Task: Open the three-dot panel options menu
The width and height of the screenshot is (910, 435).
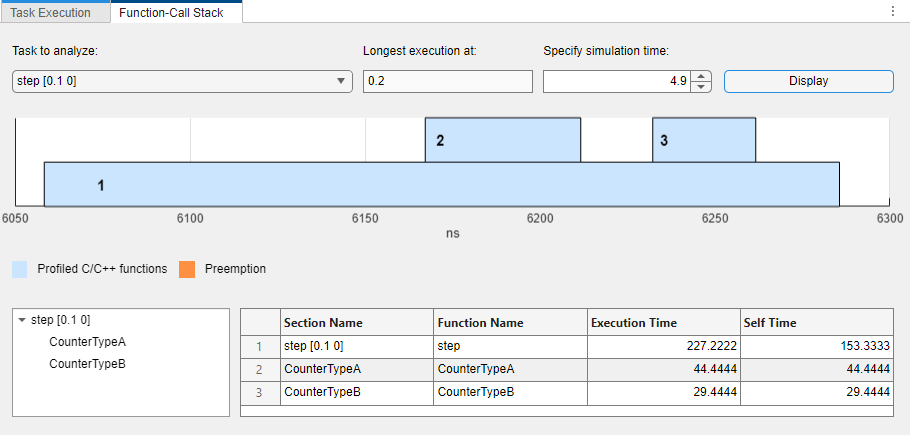Action: (x=892, y=12)
